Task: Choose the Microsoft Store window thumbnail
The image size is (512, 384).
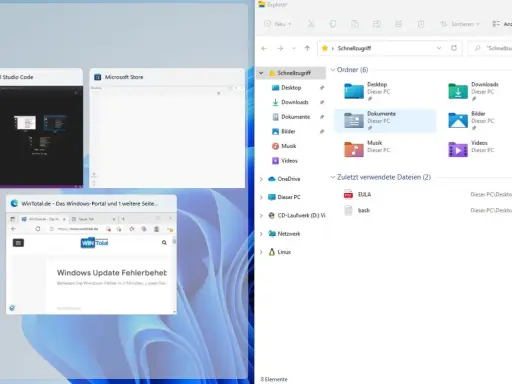Action: (167, 128)
